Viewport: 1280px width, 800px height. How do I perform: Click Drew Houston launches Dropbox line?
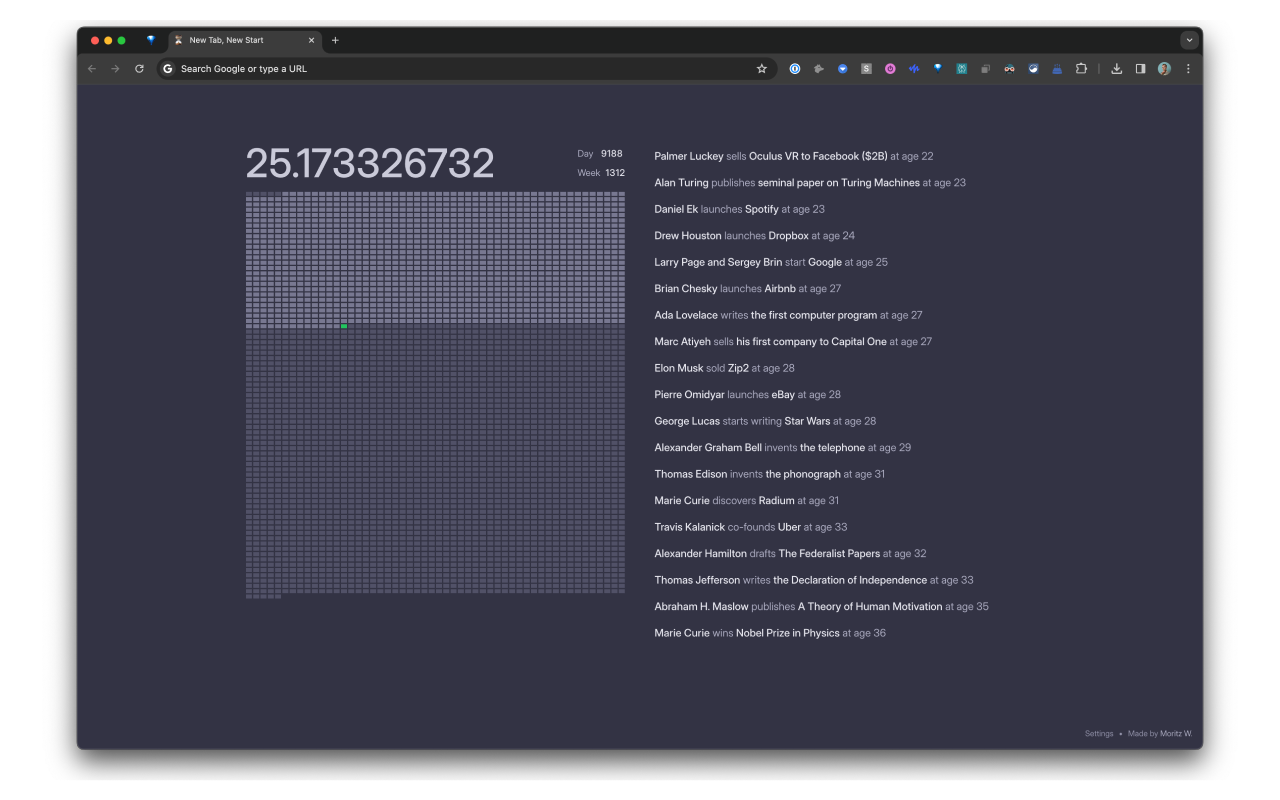(x=754, y=236)
